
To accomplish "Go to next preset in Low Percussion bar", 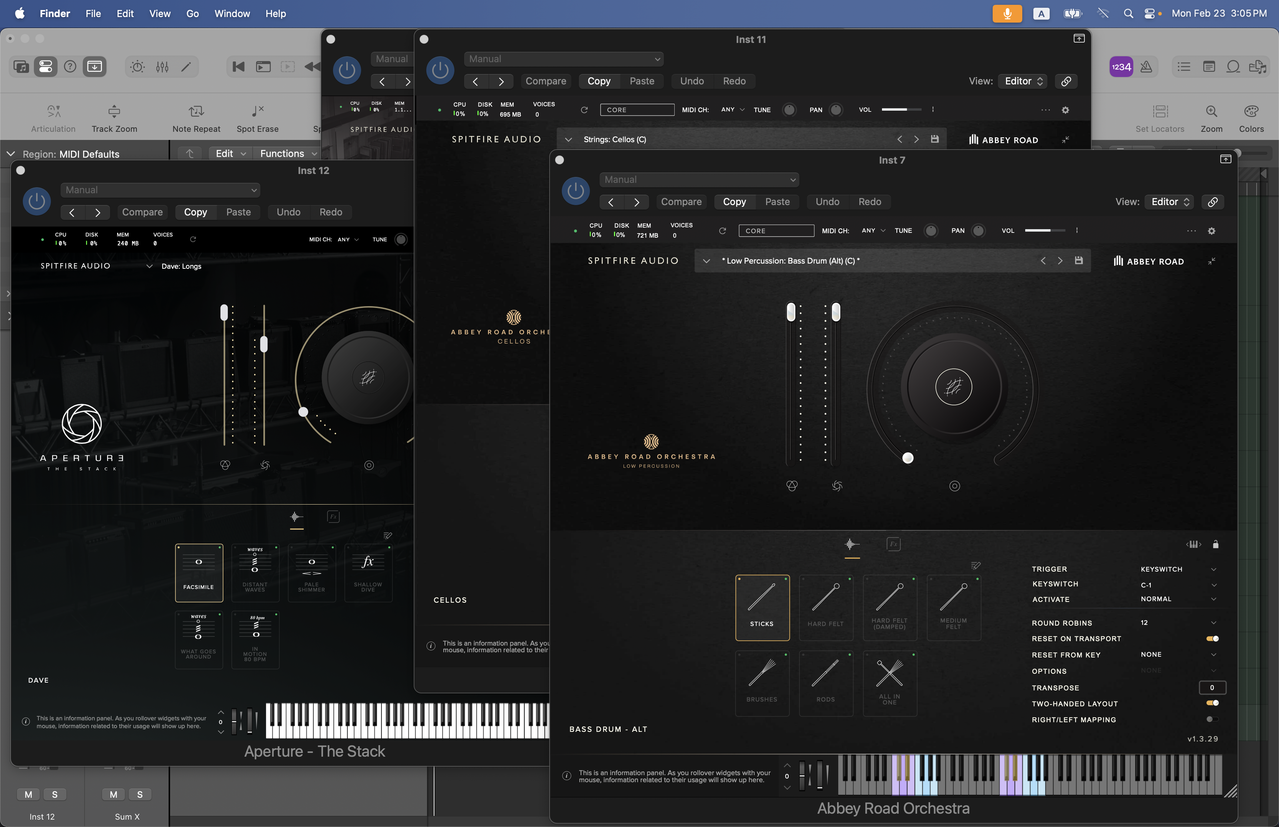I will [1060, 261].
